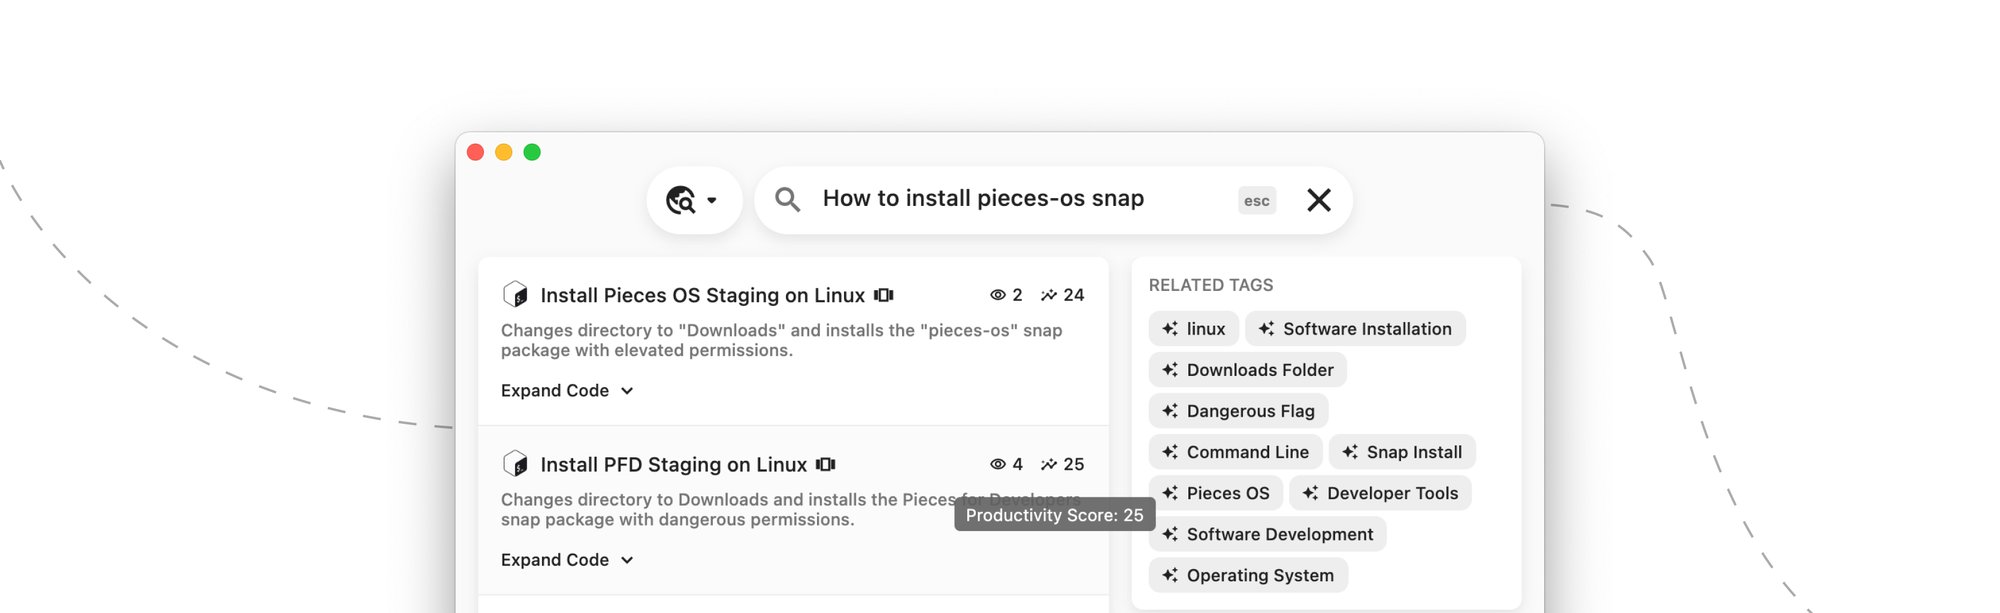
Task: Select the Software Installation tag
Action: point(1355,329)
